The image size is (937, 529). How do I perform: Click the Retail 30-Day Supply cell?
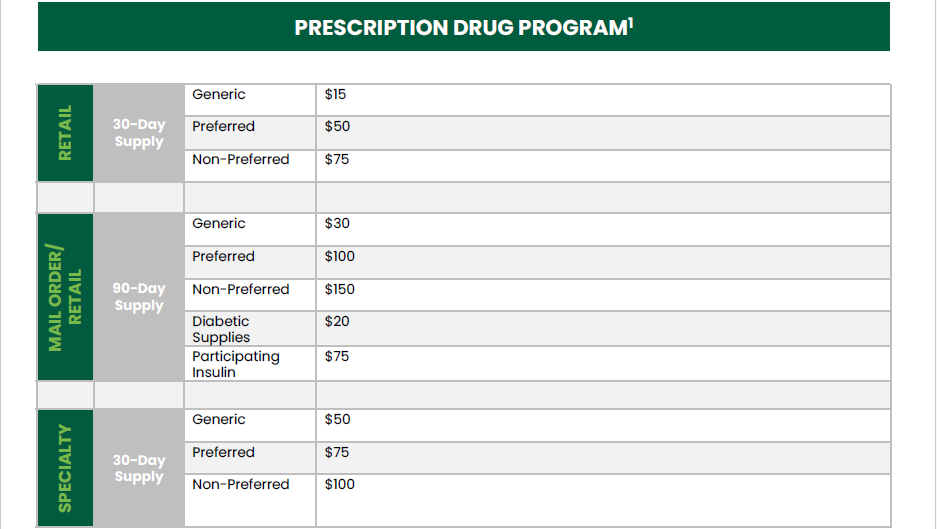pyautogui.click(x=139, y=133)
